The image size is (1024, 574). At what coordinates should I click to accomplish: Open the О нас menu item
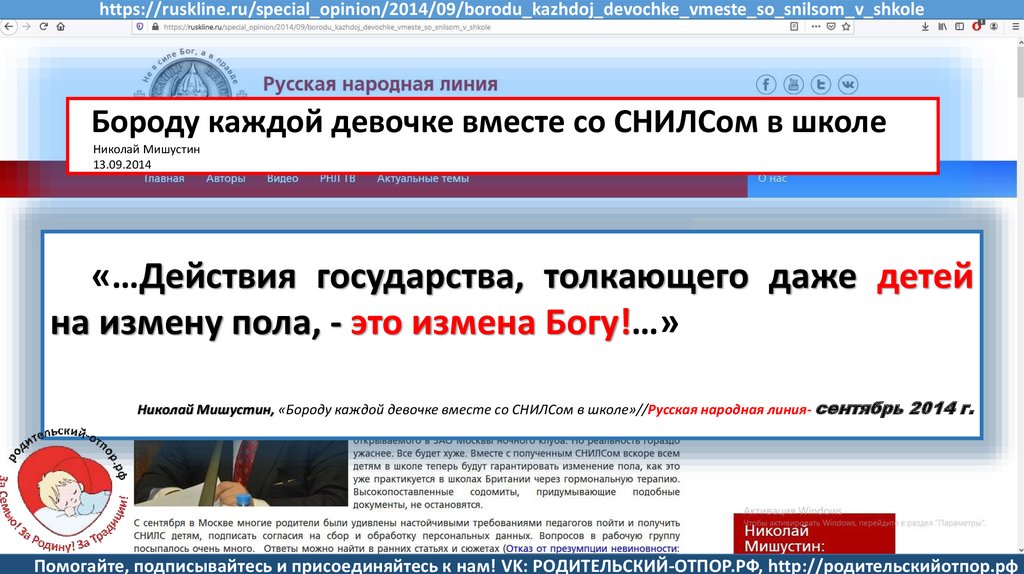pos(773,179)
